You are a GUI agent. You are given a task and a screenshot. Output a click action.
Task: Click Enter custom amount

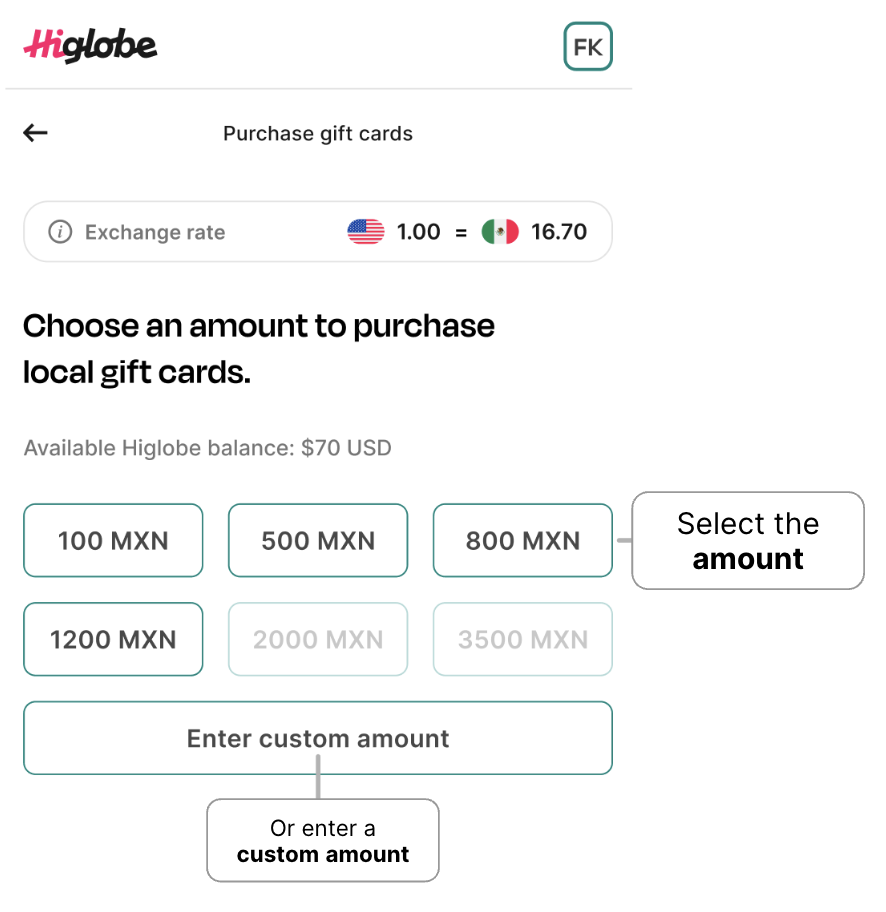(318, 738)
